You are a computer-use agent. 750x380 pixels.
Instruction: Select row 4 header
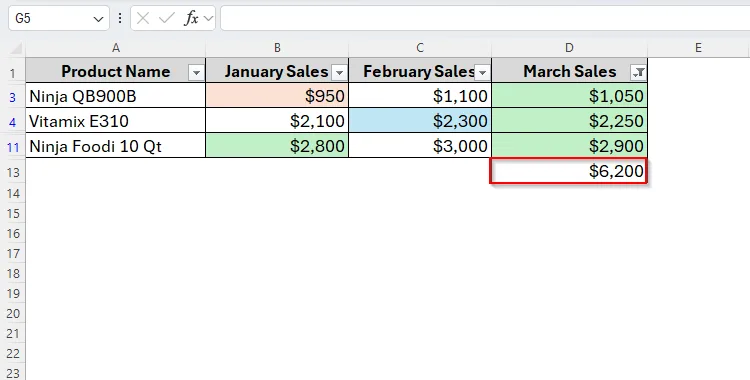click(x=13, y=122)
